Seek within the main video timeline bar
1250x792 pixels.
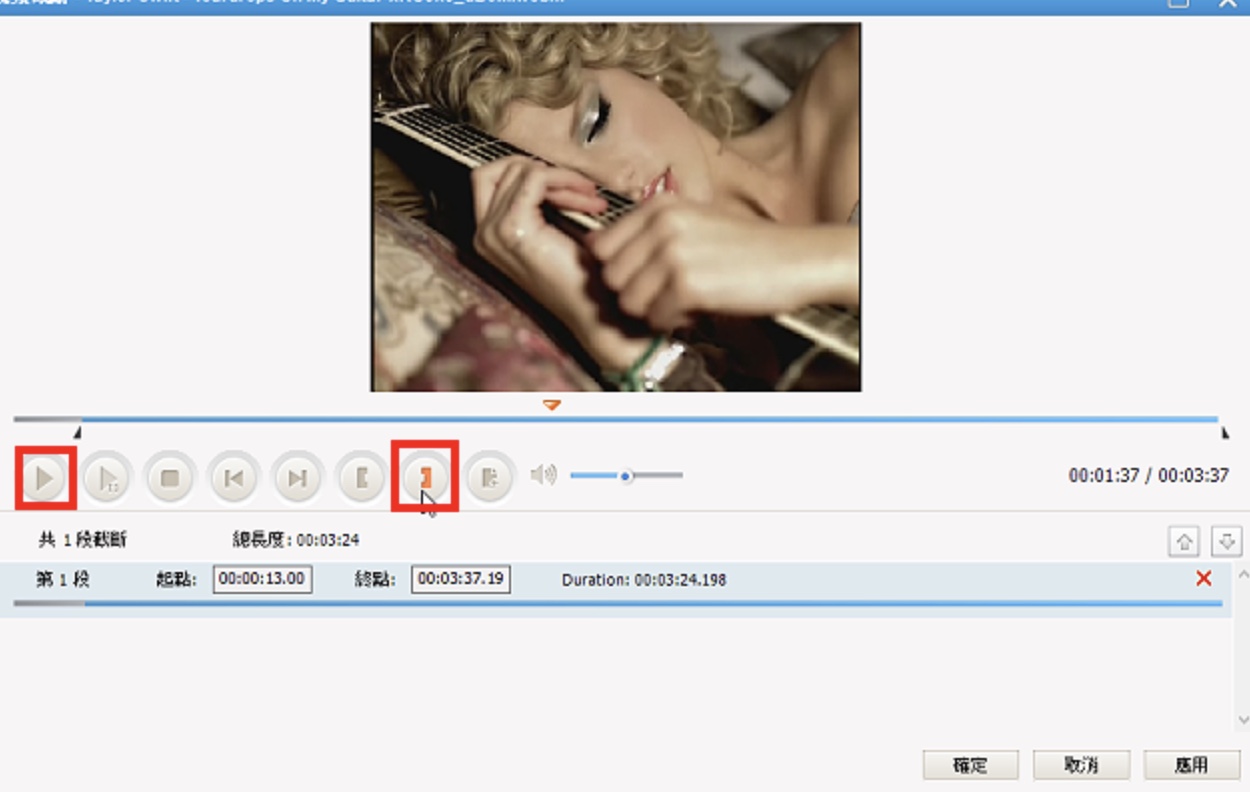(x=616, y=419)
